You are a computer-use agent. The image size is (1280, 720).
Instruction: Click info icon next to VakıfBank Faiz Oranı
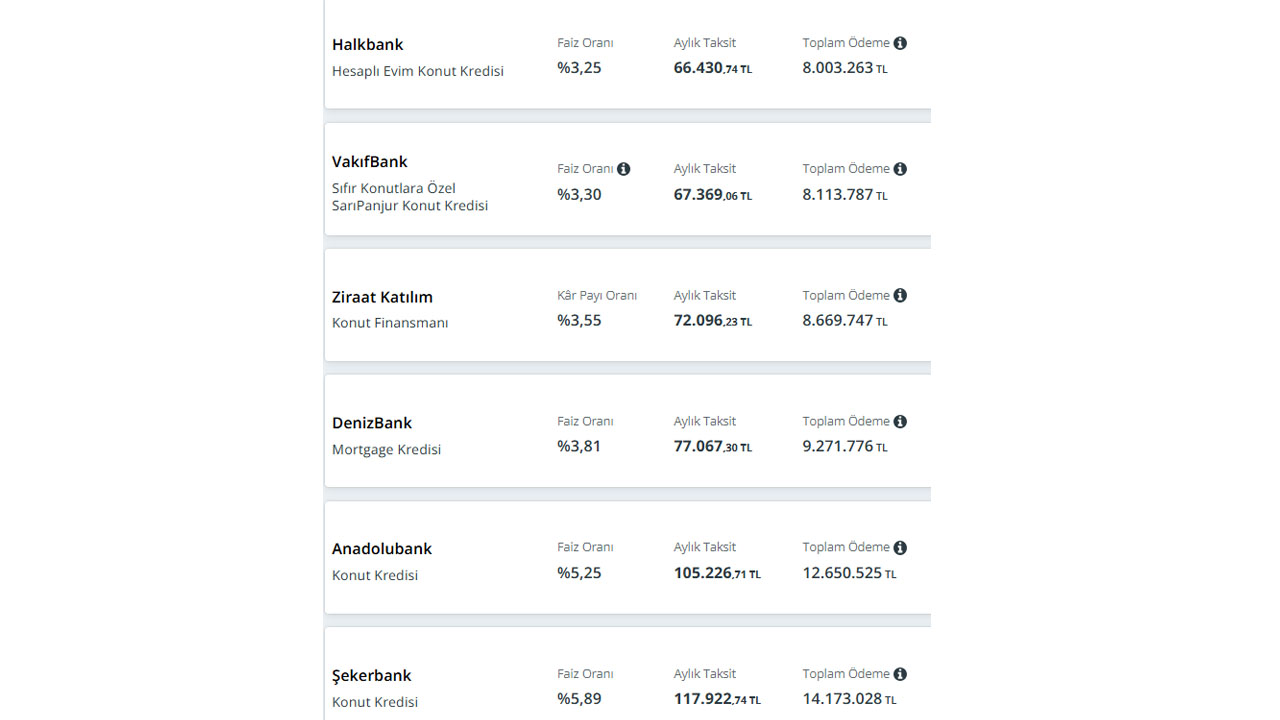pos(623,169)
